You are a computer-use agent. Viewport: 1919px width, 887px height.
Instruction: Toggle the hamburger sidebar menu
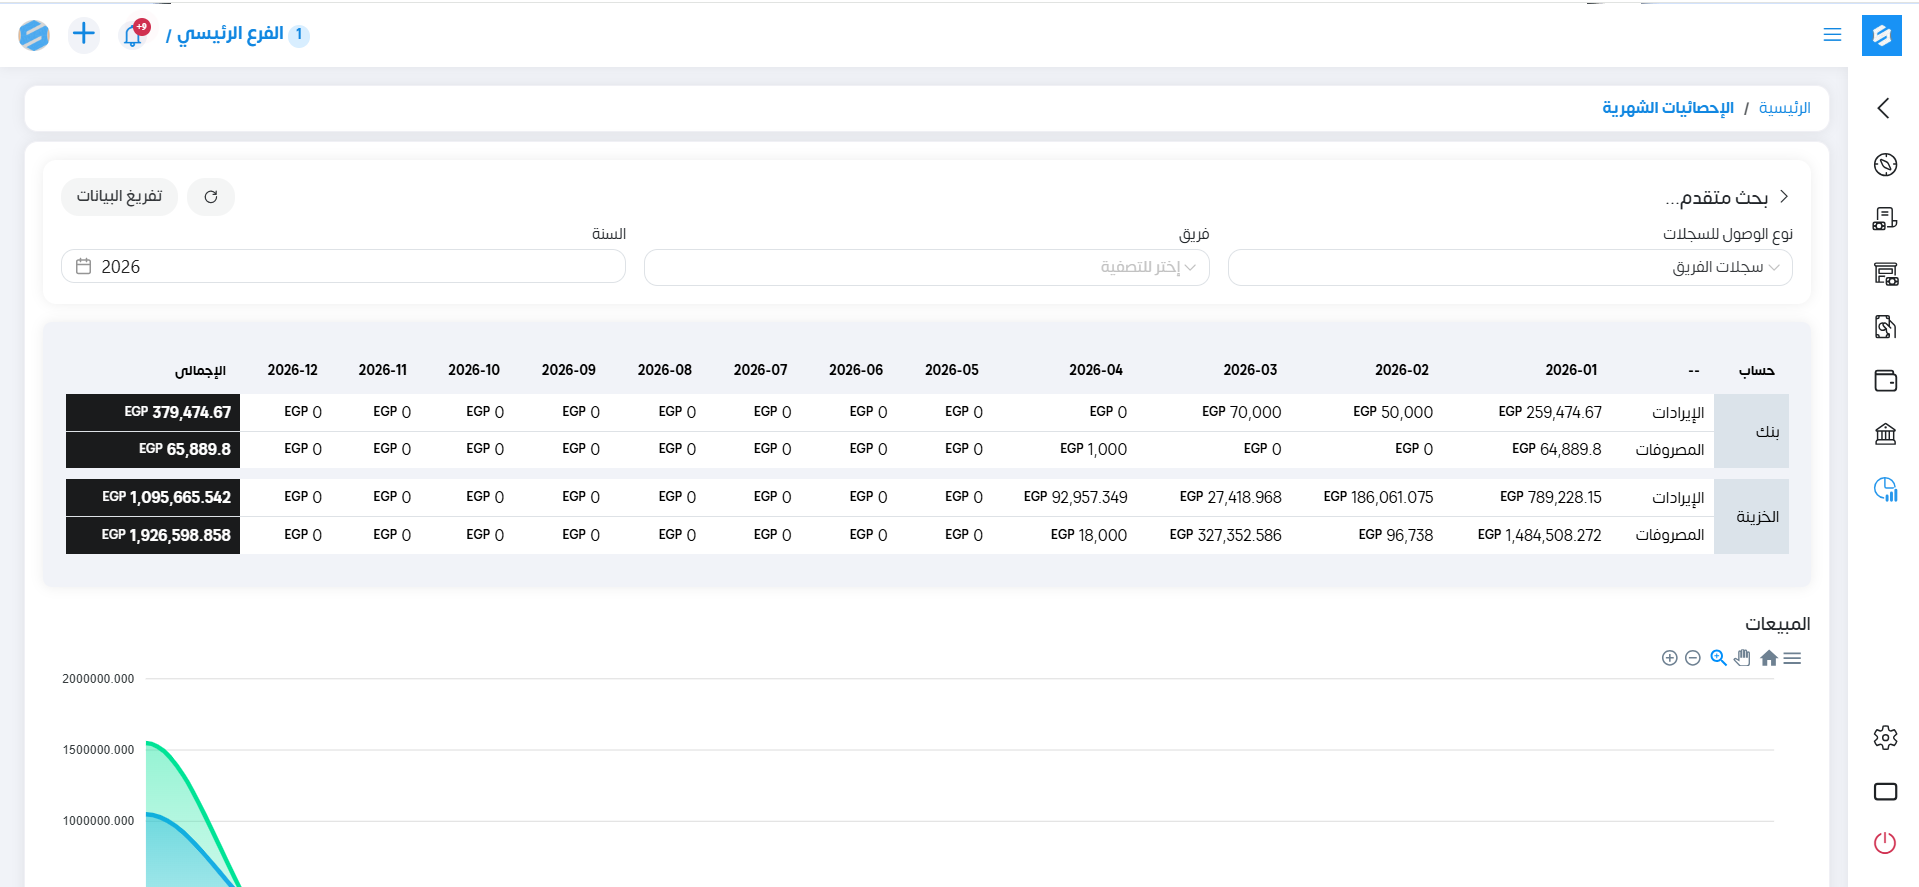click(x=1832, y=35)
